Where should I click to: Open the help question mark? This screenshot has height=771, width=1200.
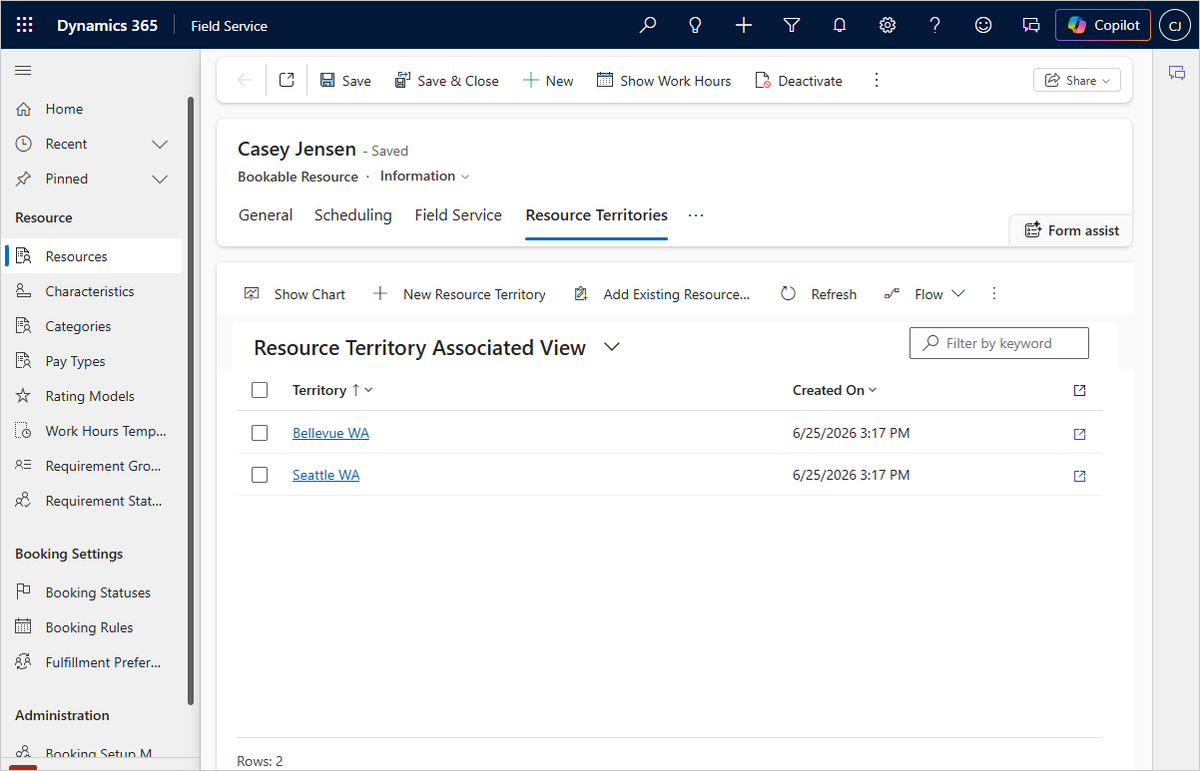935,25
